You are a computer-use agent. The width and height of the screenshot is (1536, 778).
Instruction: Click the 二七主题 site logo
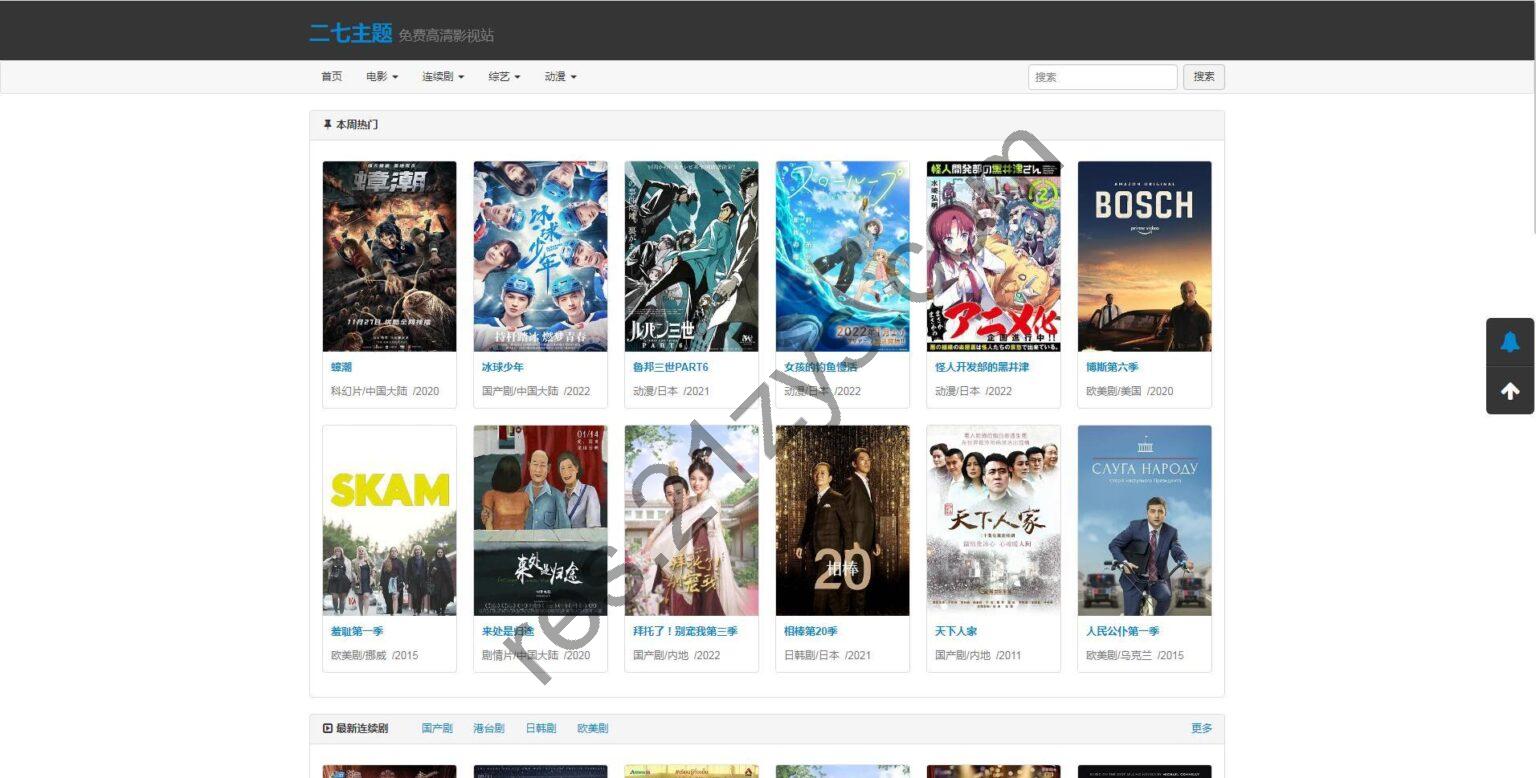tap(350, 33)
